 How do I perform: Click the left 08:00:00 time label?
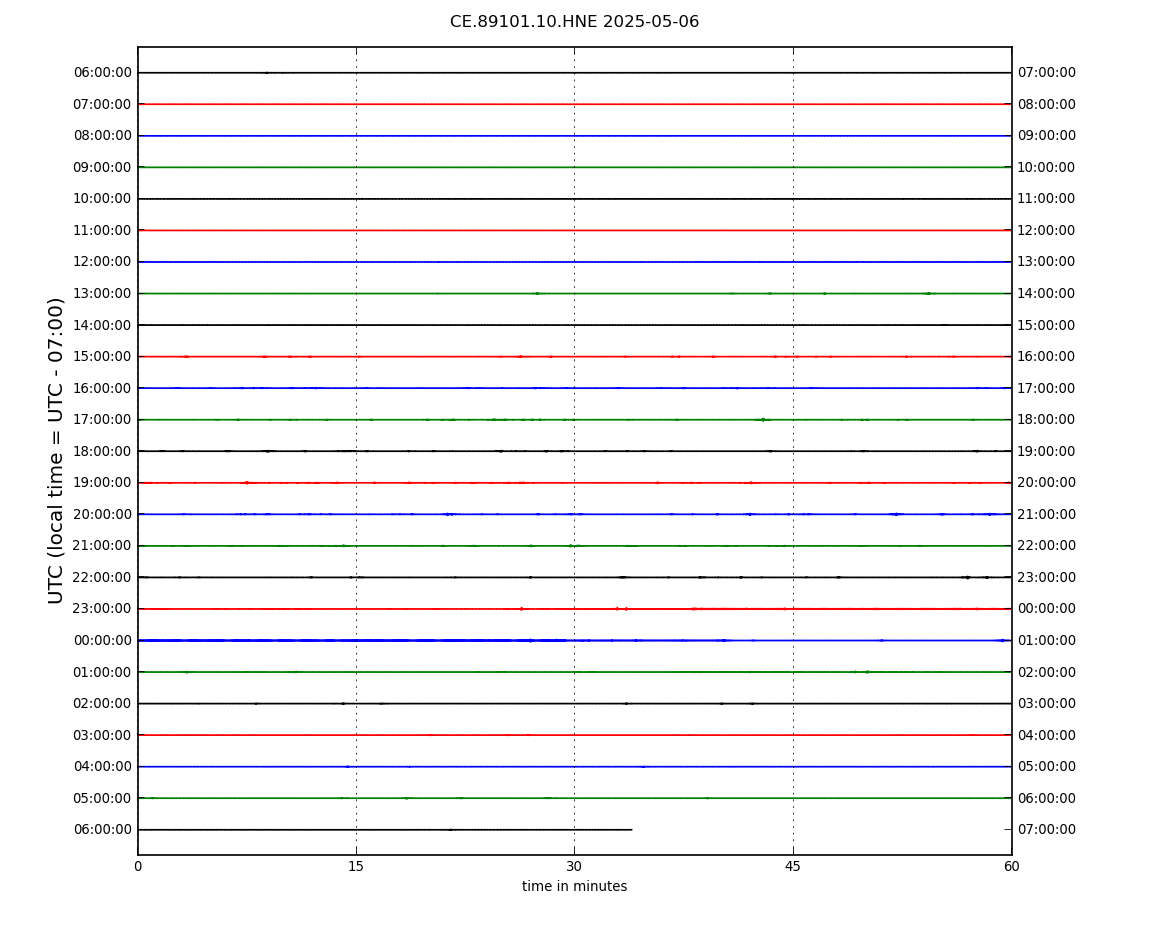(x=102, y=136)
